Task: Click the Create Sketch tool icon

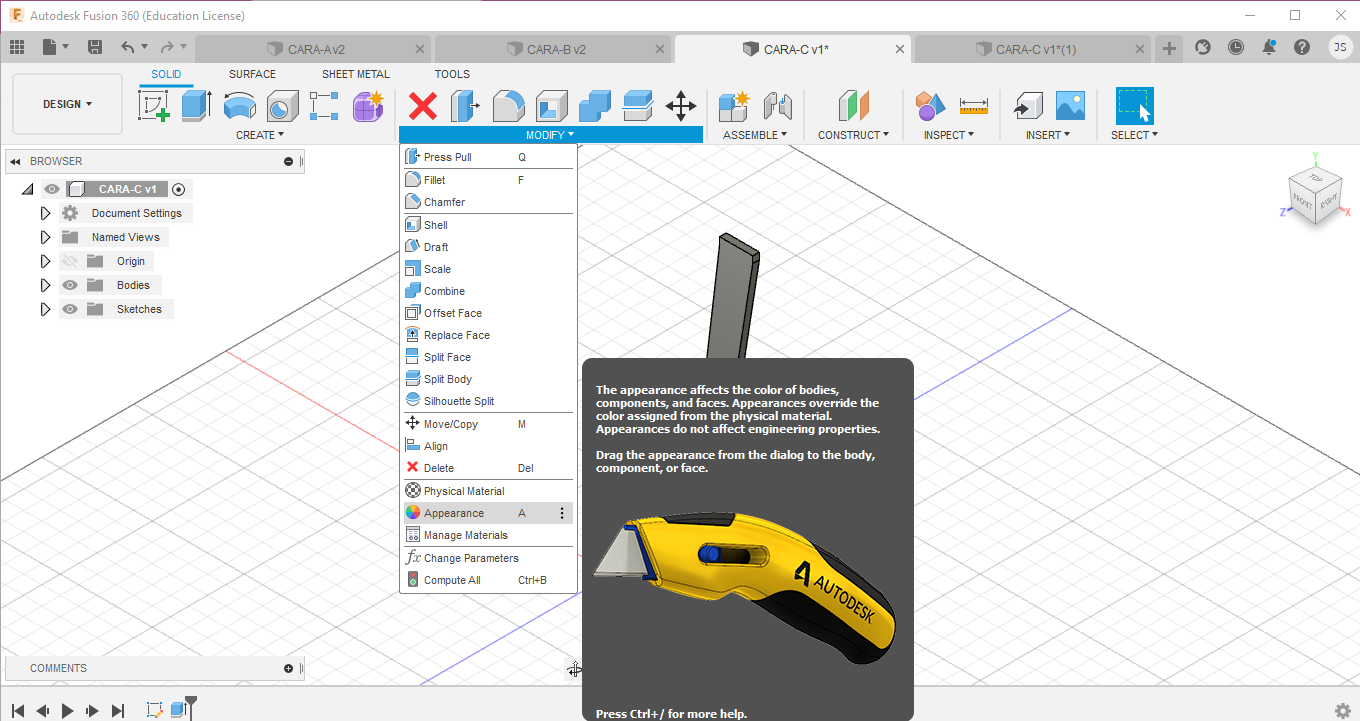Action: [x=154, y=105]
